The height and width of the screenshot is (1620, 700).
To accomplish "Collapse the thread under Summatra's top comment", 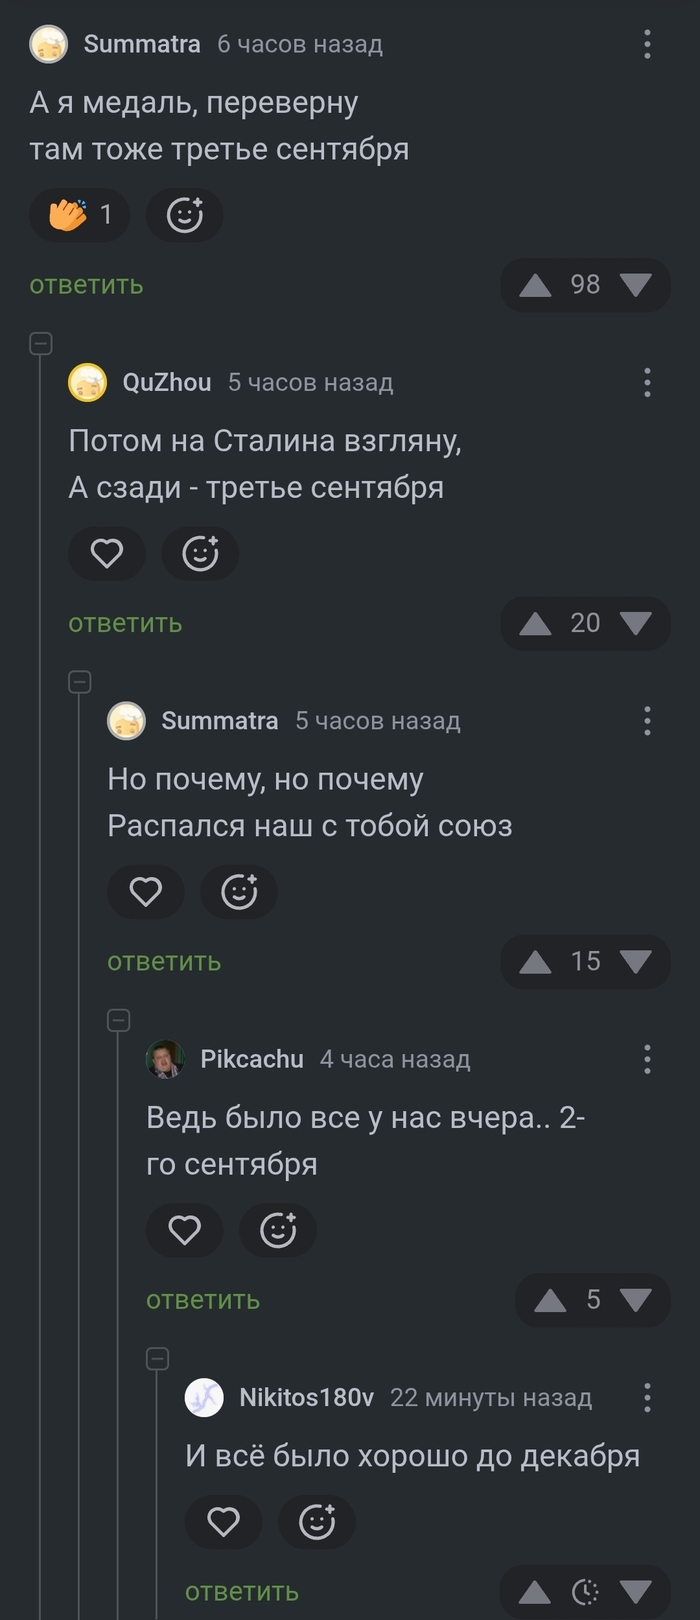I will point(41,343).
